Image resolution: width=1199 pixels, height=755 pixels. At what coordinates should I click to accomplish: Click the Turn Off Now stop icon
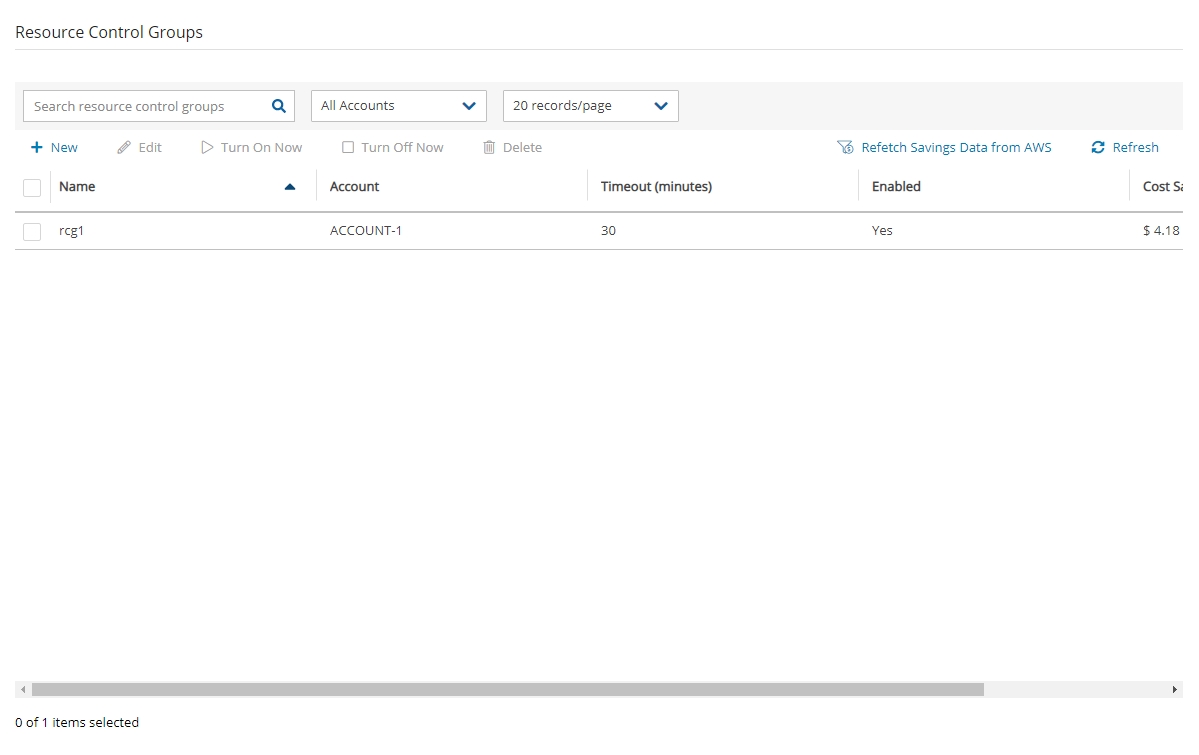pyautogui.click(x=348, y=147)
